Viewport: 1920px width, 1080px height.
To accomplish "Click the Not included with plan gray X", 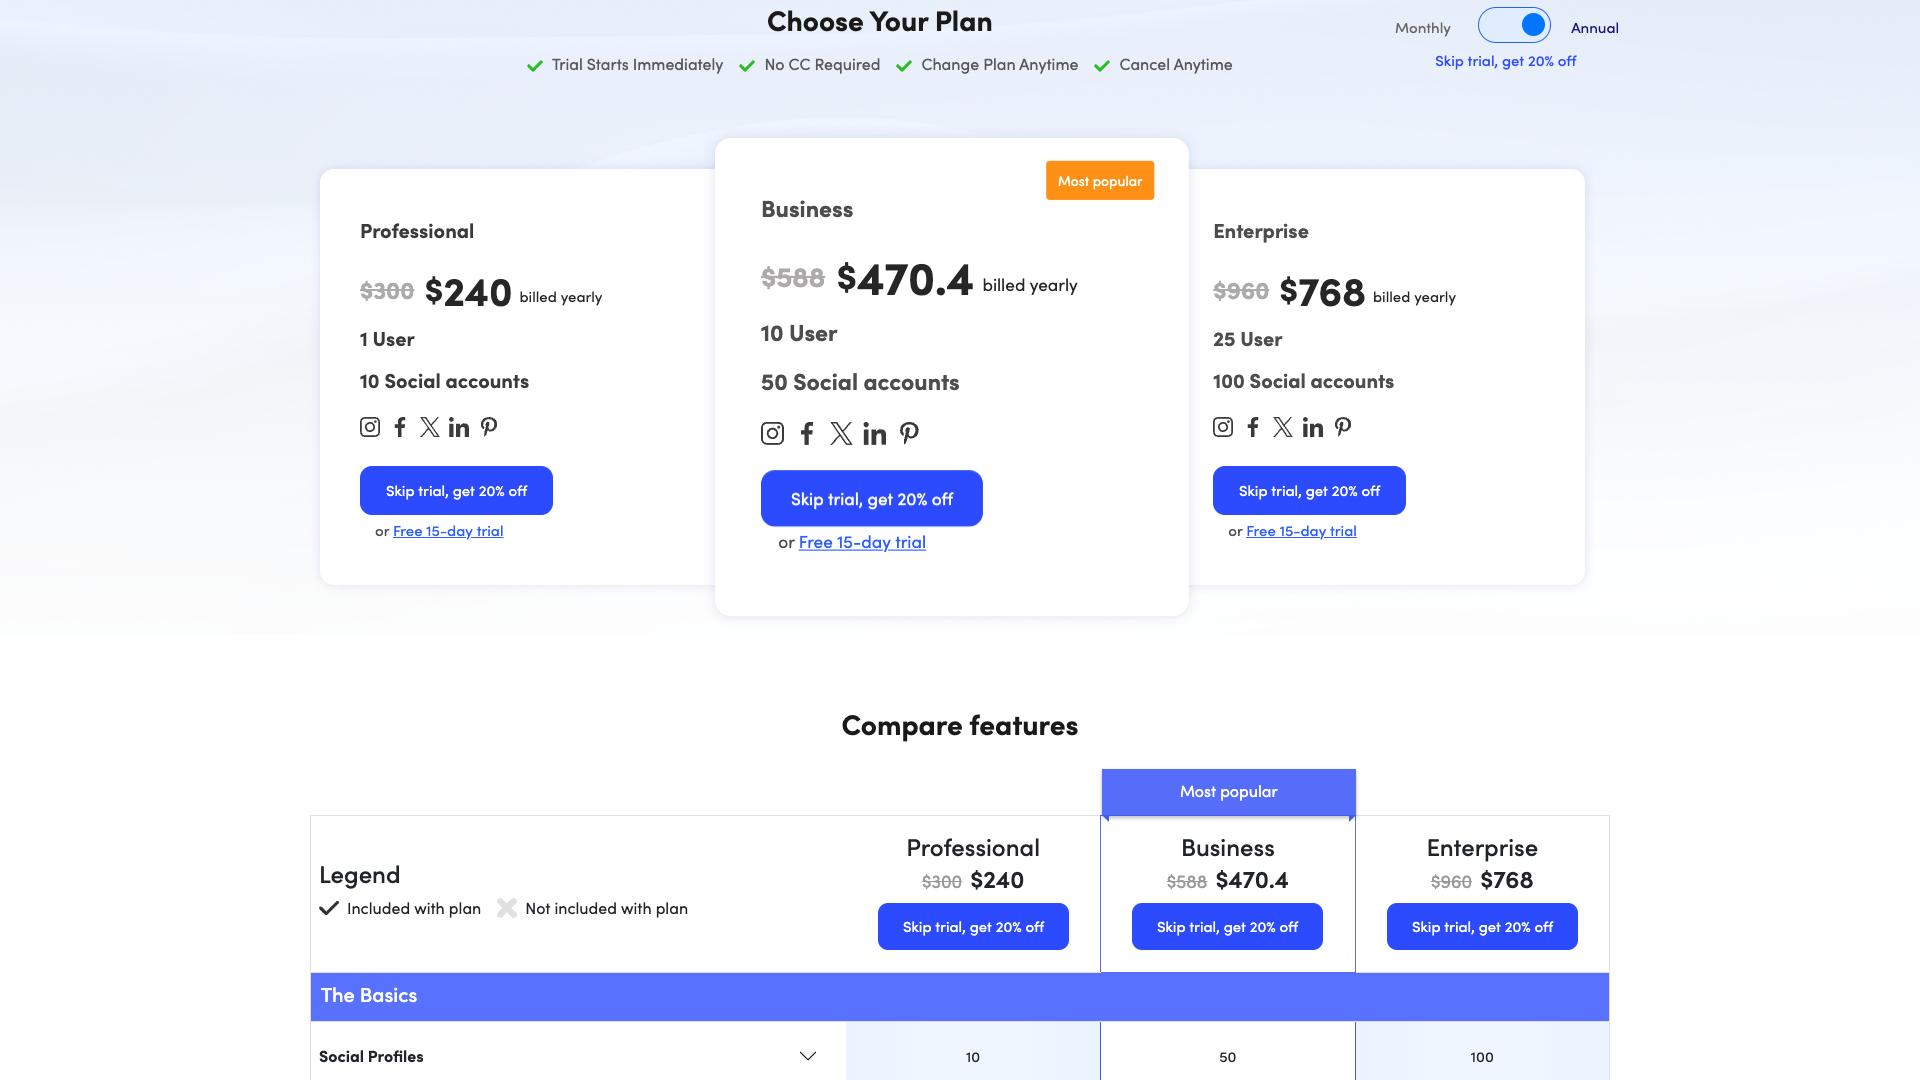I will (x=507, y=908).
